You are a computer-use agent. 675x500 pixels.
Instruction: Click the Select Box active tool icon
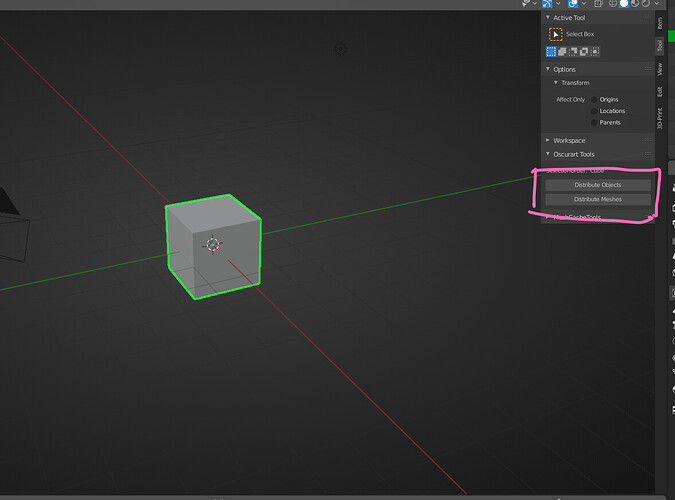point(555,34)
